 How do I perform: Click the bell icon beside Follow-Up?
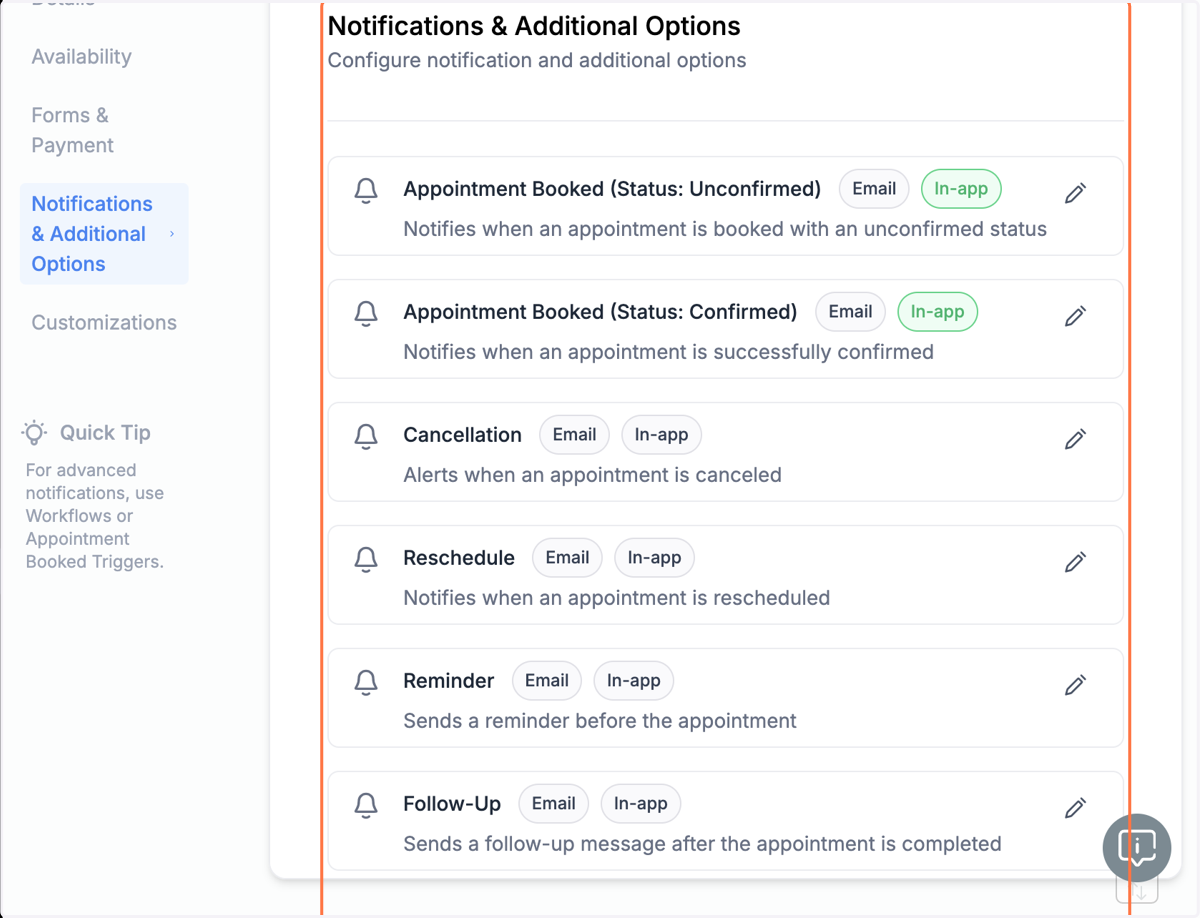366,805
